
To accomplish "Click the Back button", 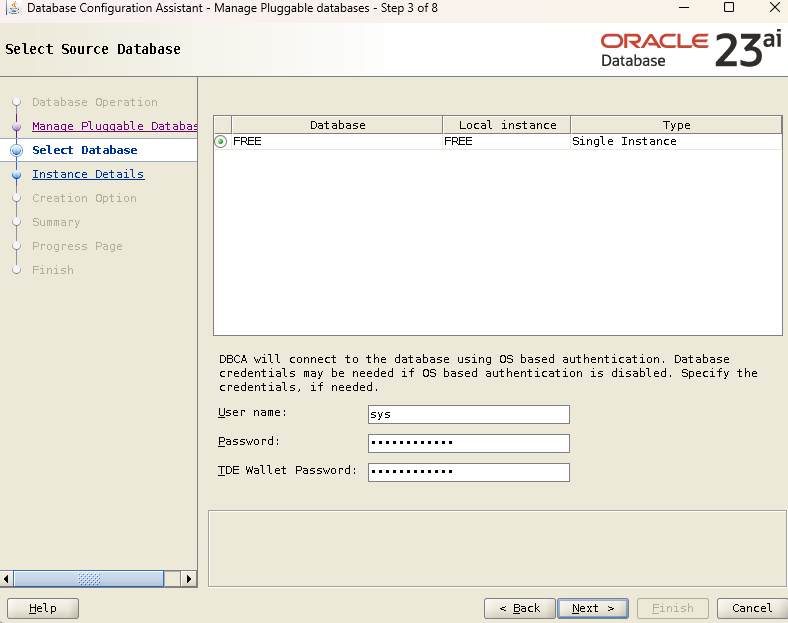I will click(x=520, y=608).
